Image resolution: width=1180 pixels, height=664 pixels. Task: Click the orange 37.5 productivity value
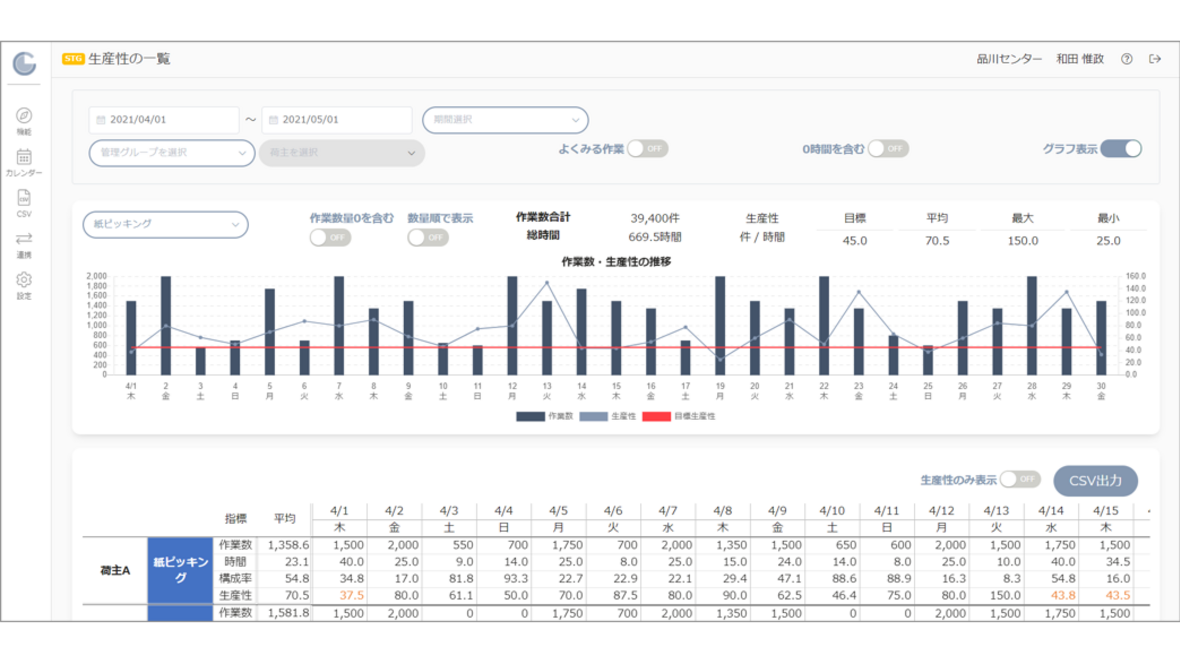click(351, 595)
